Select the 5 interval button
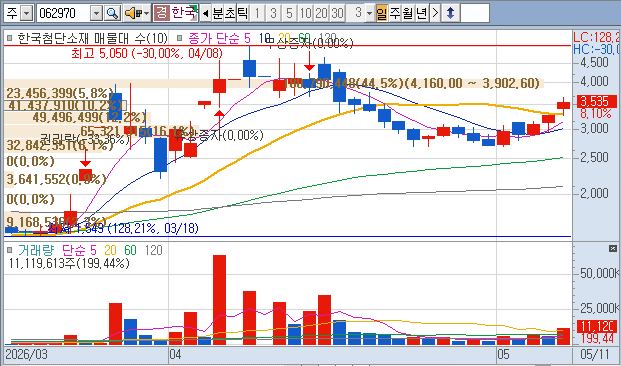The height and width of the screenshot is (366, 621). 289,13
